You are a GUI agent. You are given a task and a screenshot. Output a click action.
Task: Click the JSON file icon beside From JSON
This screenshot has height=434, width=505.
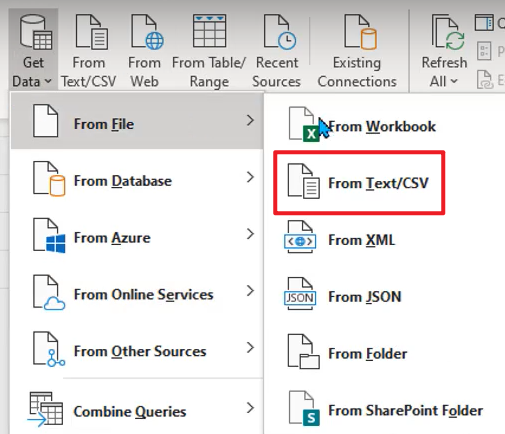[x=300, y=293]
